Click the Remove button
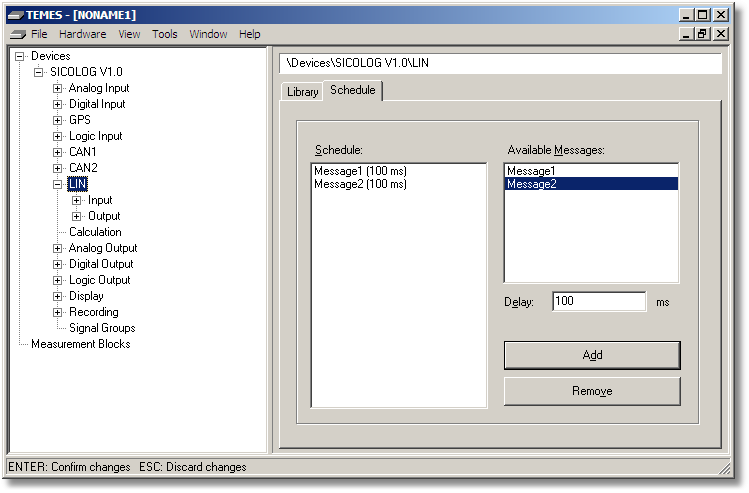The width and height of the screenshot is (749, 493). pos(592,391)
